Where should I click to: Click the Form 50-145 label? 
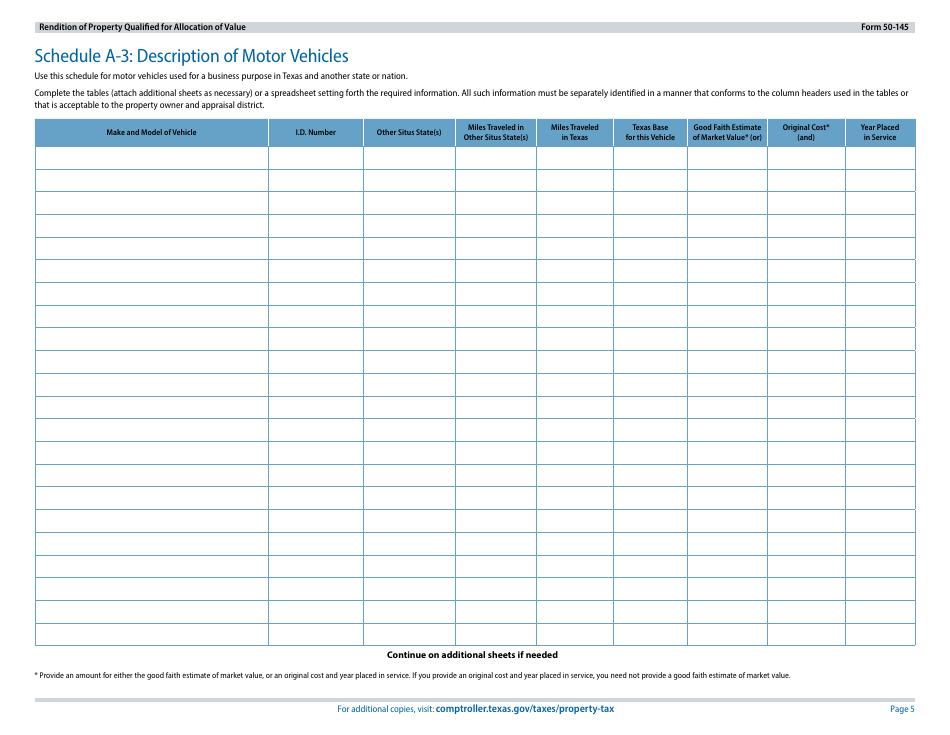[886, 27]
